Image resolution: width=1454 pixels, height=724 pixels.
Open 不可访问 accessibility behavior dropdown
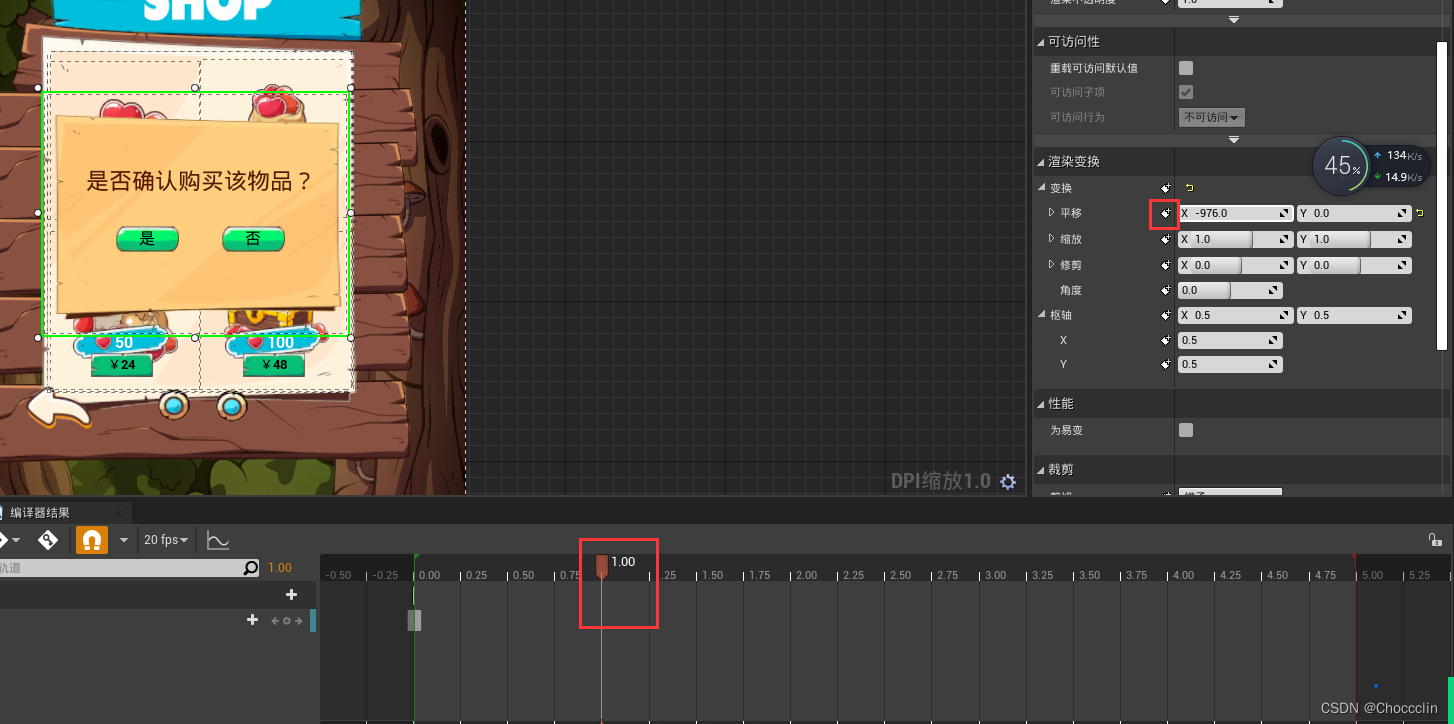1211,117
